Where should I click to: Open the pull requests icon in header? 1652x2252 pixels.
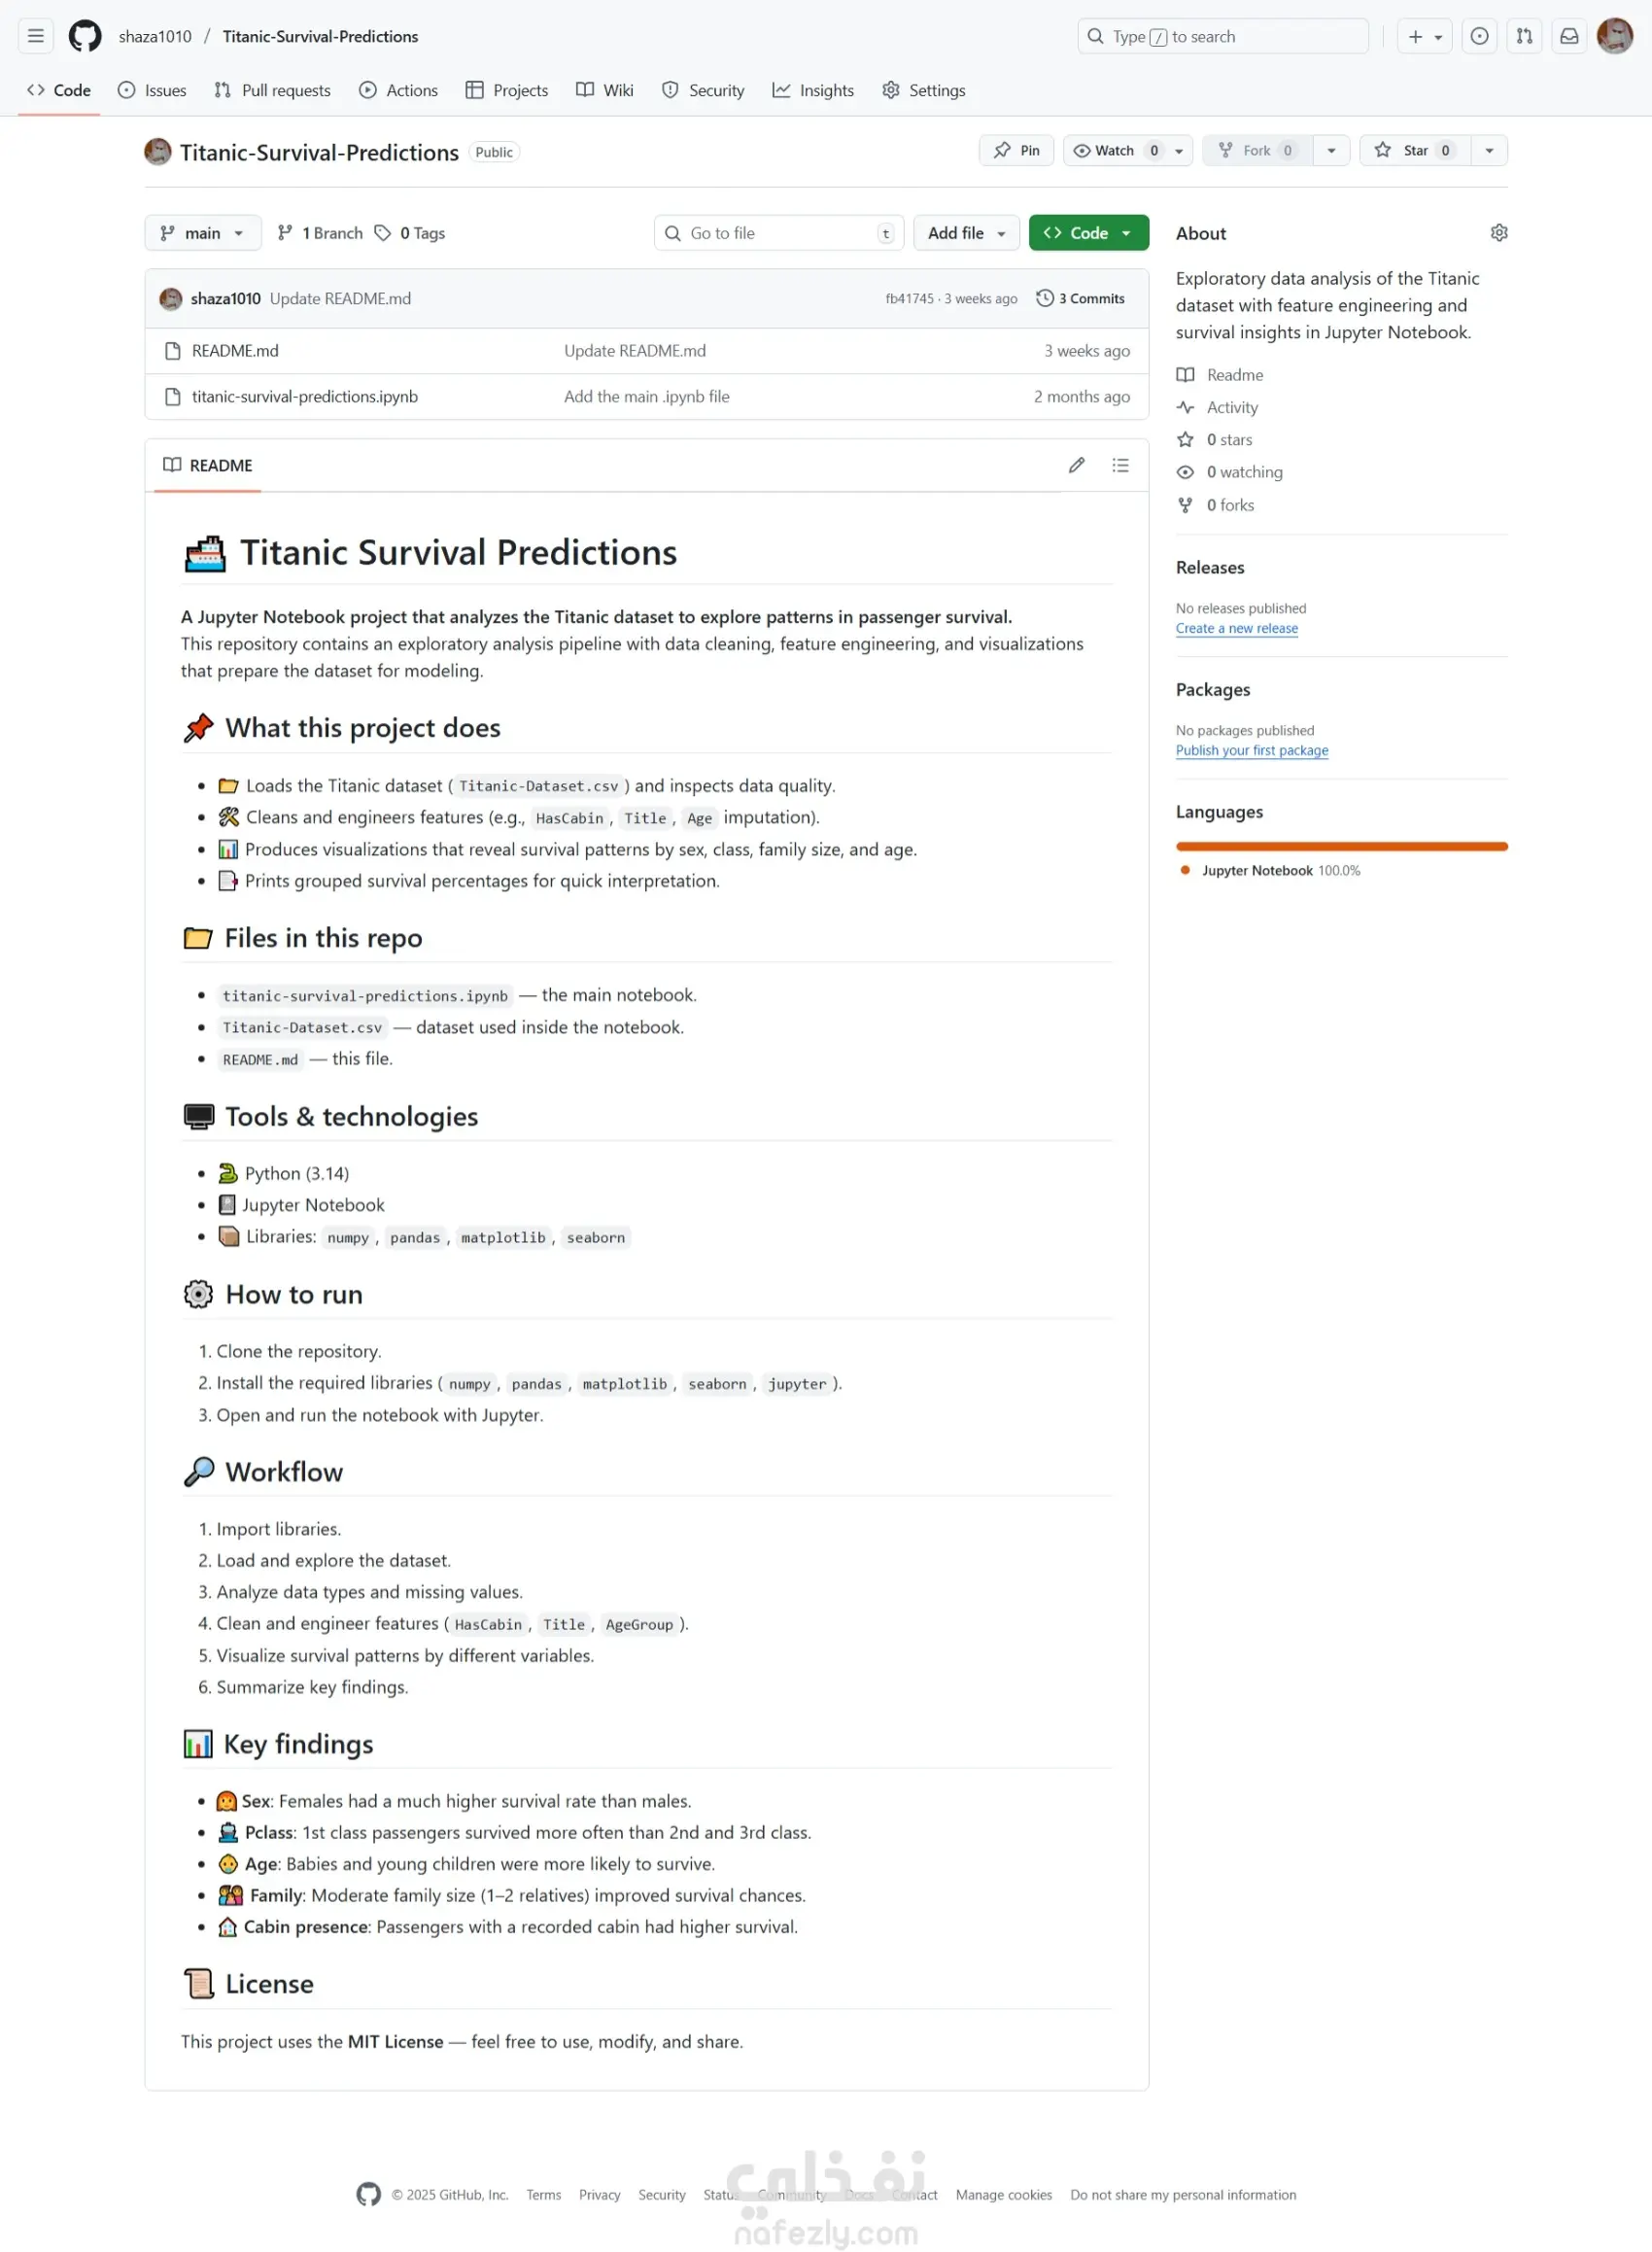1524,37
